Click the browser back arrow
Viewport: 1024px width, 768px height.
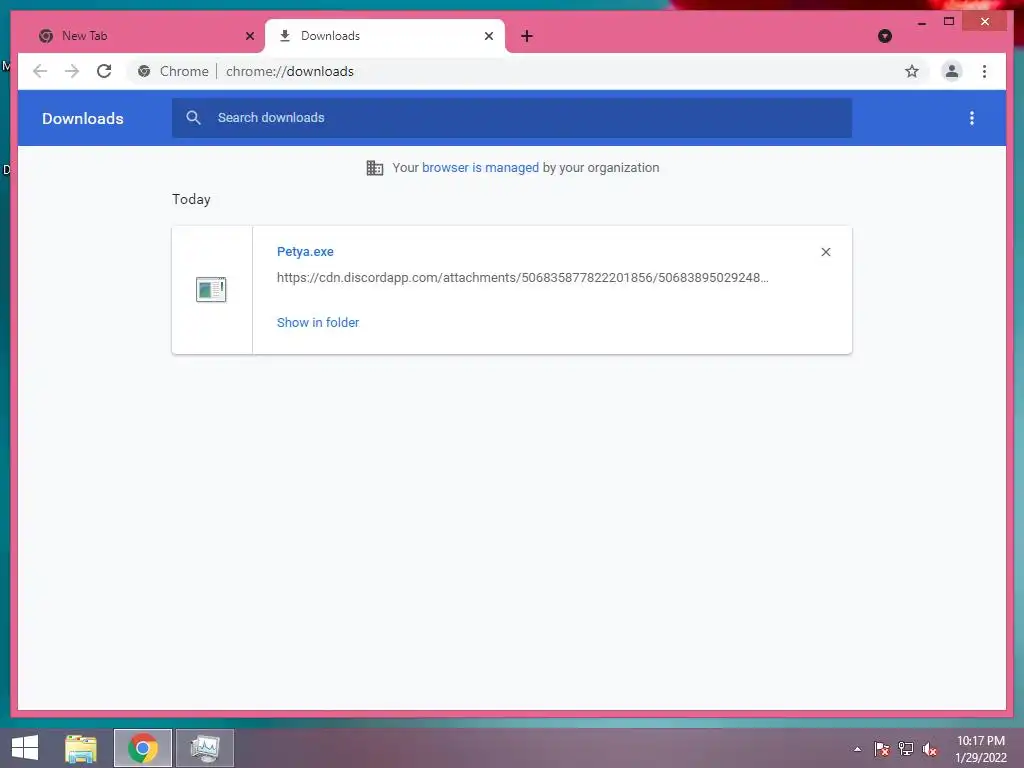pos(40,71)
